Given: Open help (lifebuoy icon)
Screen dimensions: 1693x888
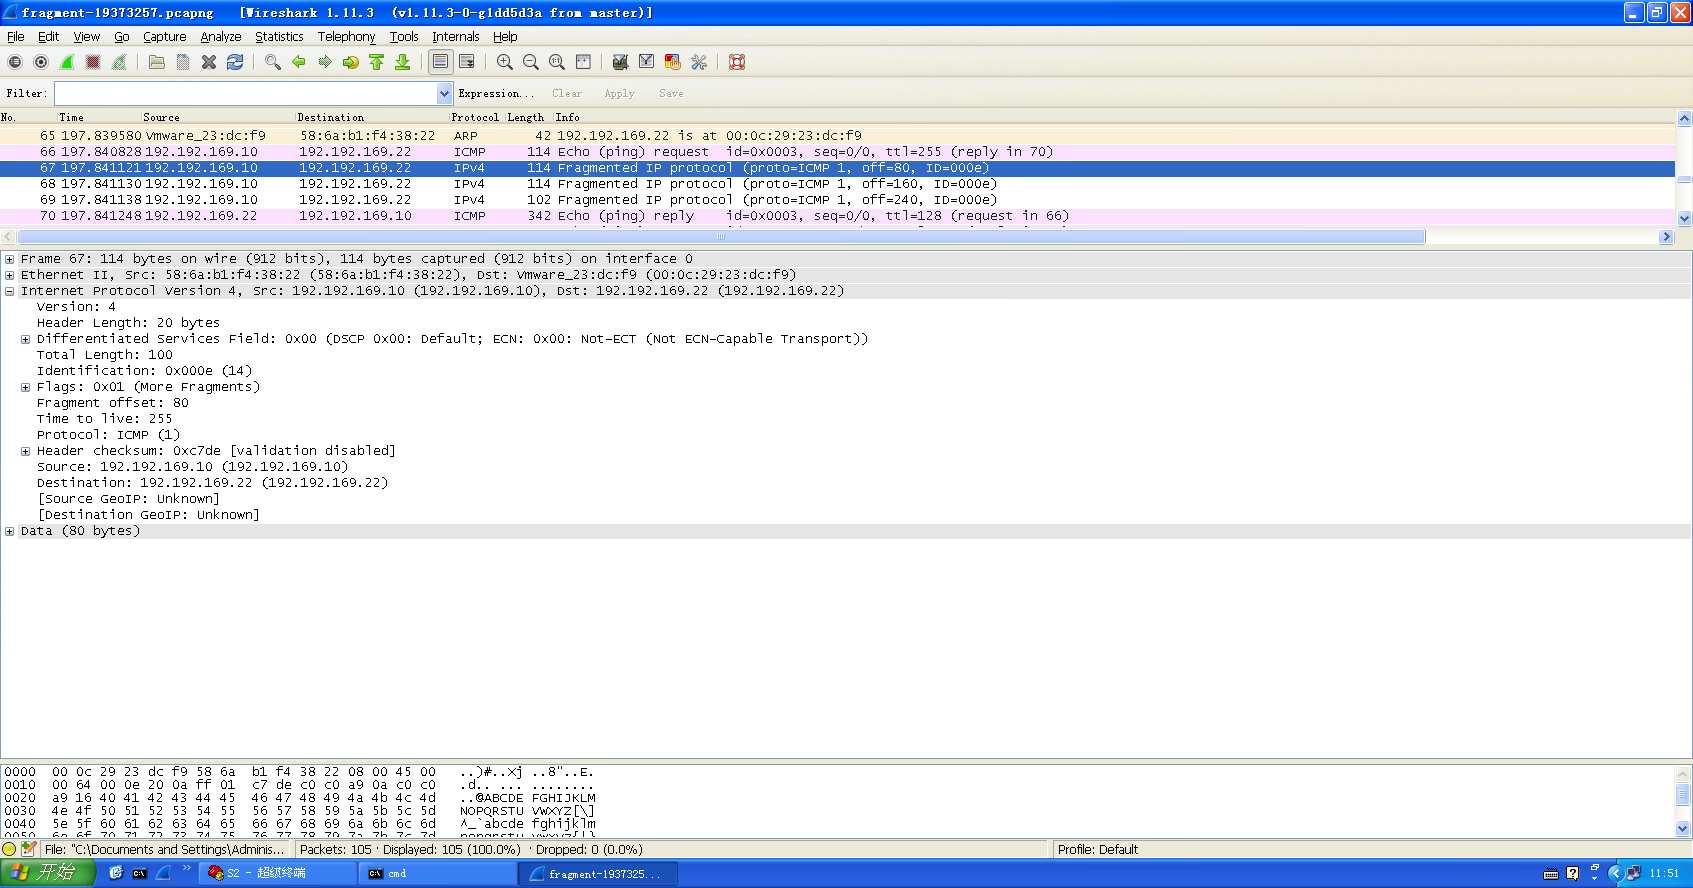Looking at the screenshot, I should (x=736, y=62).
